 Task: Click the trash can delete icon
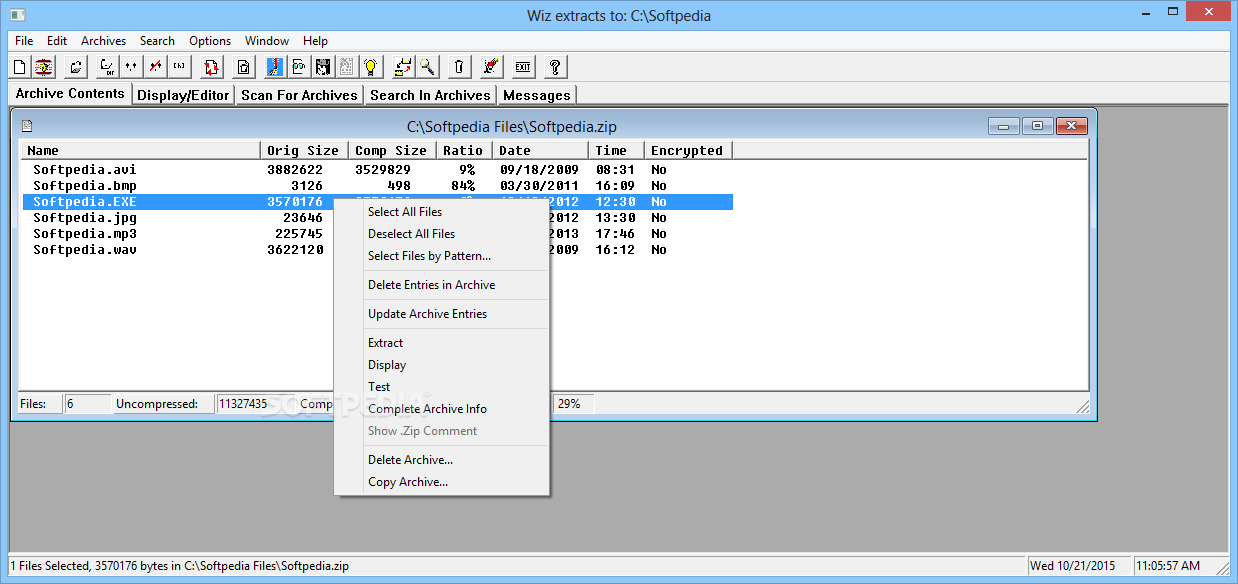(x=458, y=67)
